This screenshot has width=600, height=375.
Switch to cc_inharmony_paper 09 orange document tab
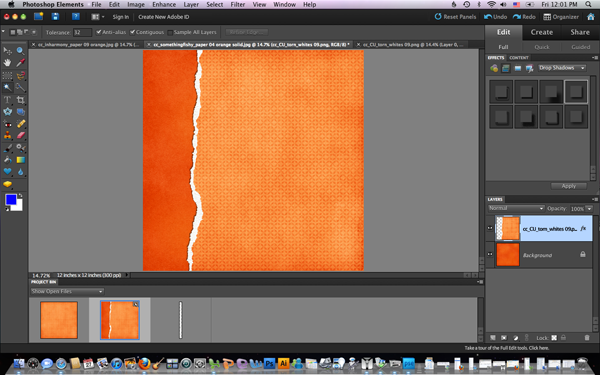(88, 45)
